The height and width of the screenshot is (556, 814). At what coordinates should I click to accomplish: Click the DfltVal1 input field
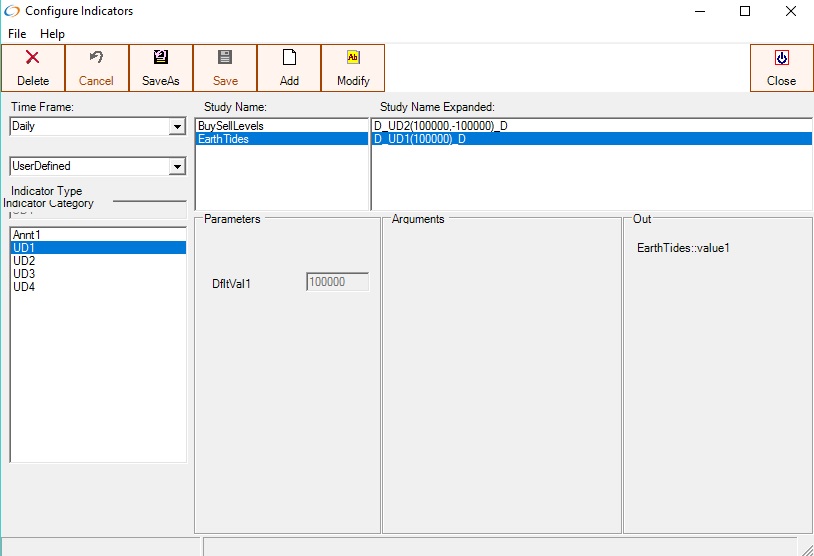337,282
